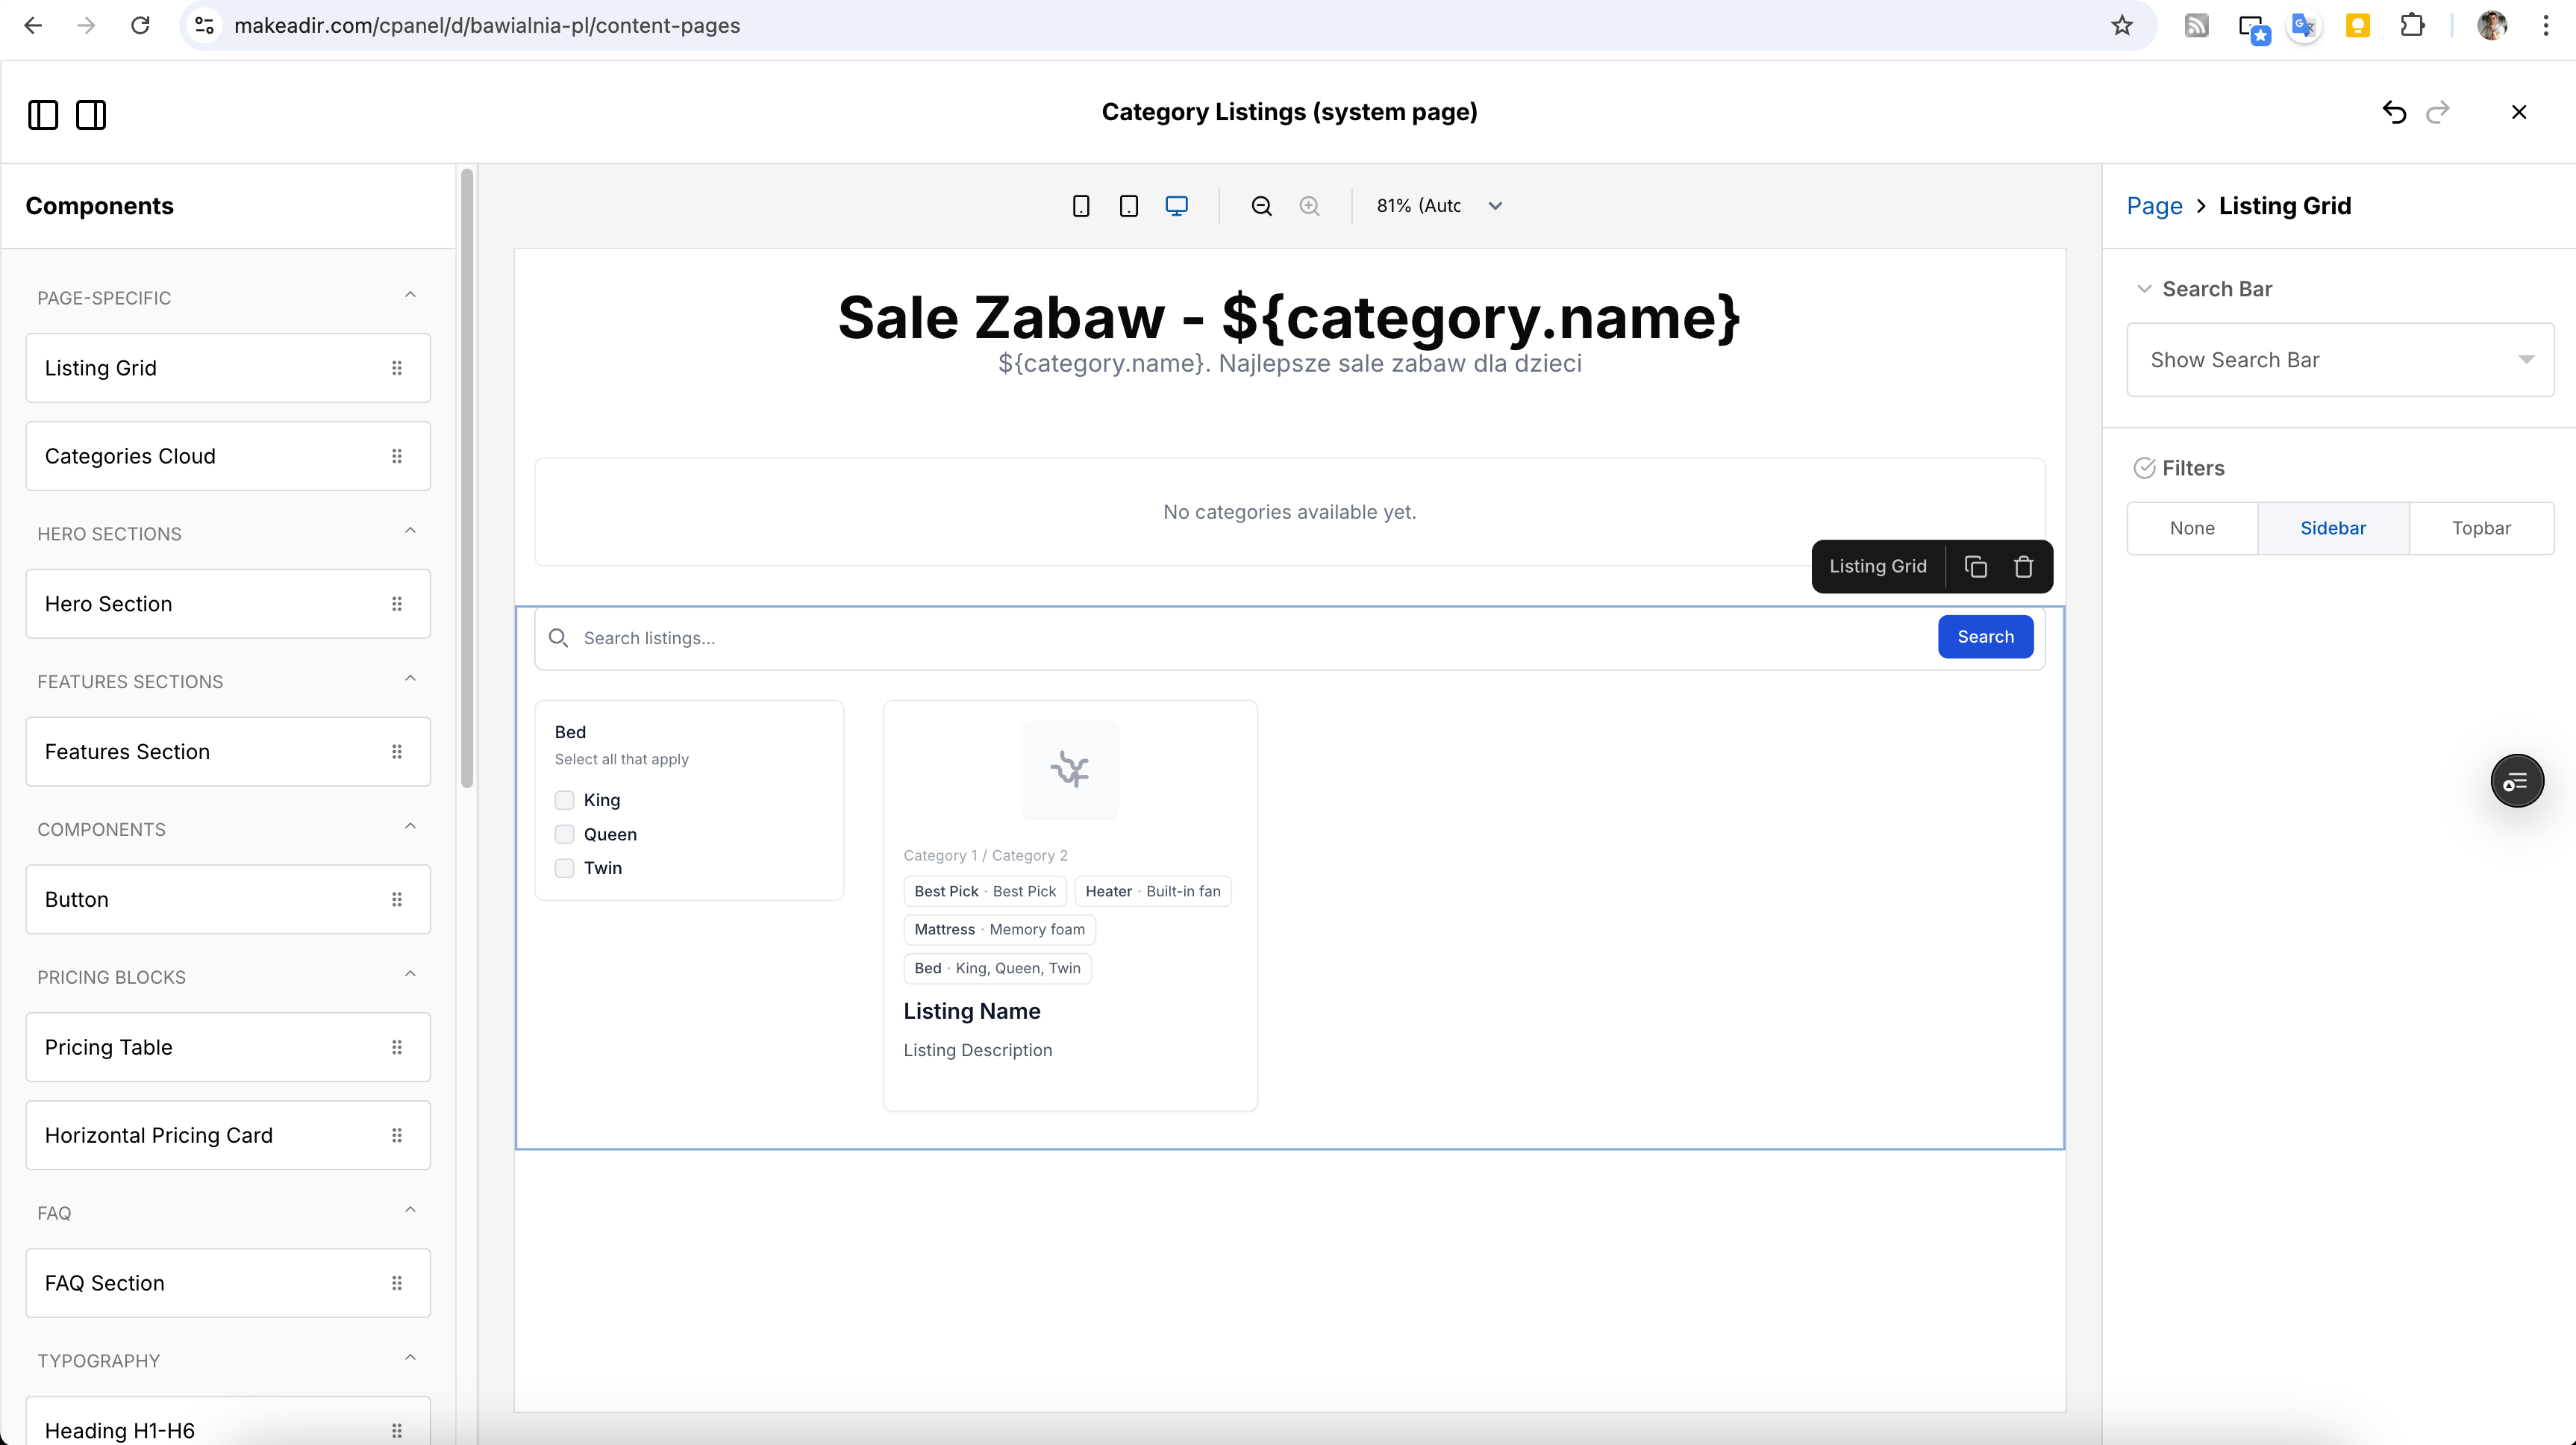Click the blue Search button
The image size is (2576, 1445).
coord(1985,637)
